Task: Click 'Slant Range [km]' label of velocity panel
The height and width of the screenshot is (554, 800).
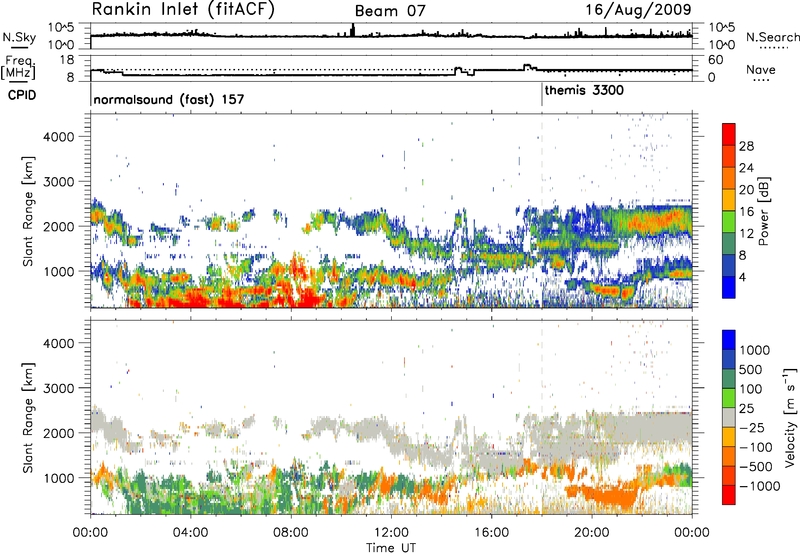Action: pos(28,418)
